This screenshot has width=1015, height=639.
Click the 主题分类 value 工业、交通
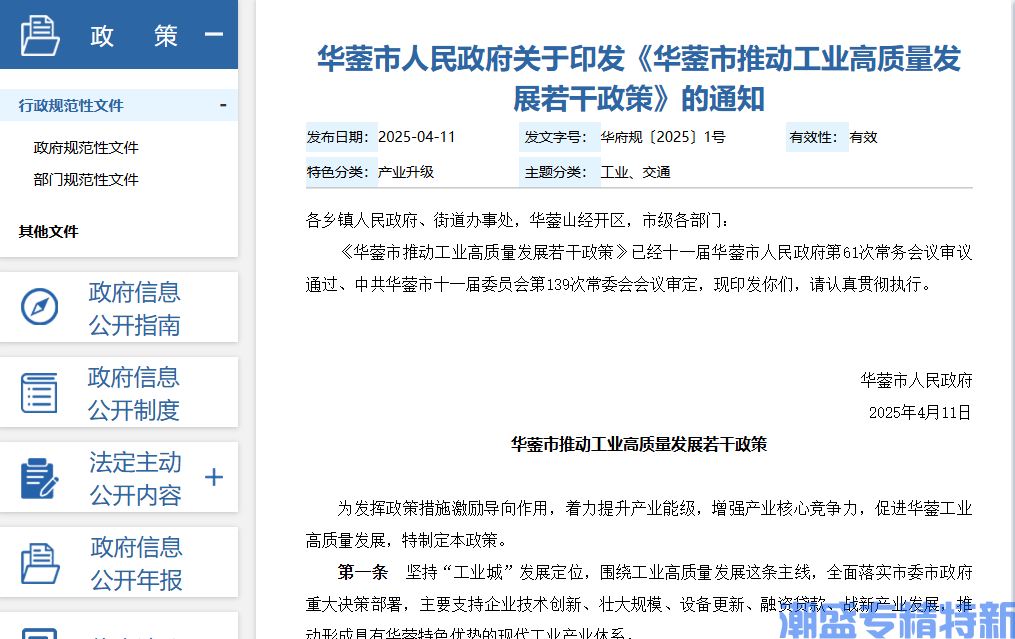(x=635, y=172)
